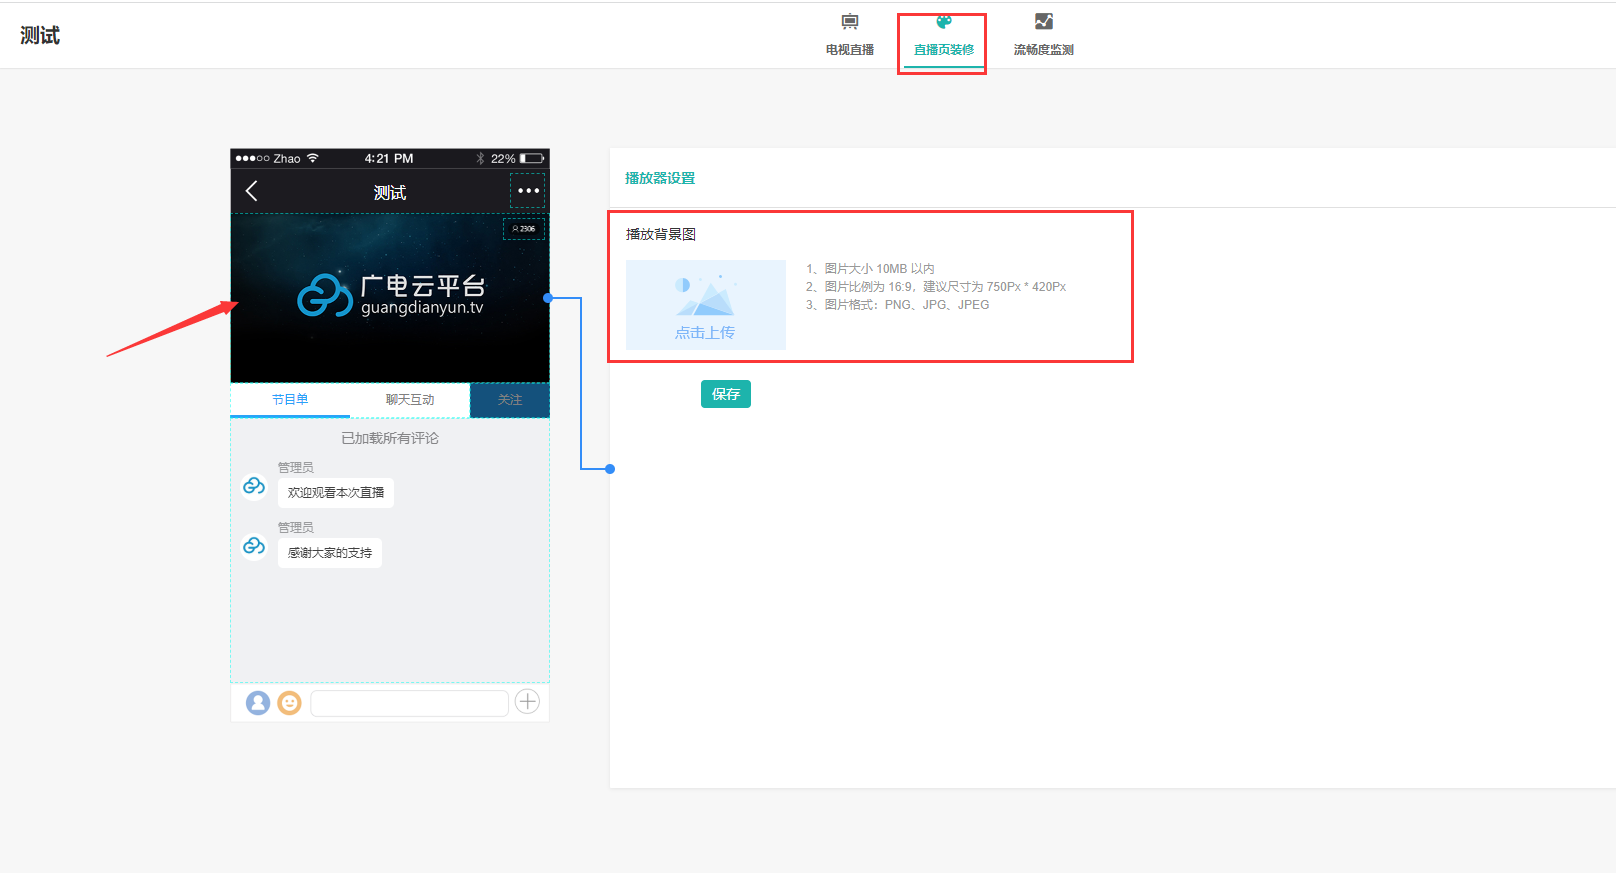Click the 播放背景图 label
Screen dimensions: 1616x873
point(661,234)
